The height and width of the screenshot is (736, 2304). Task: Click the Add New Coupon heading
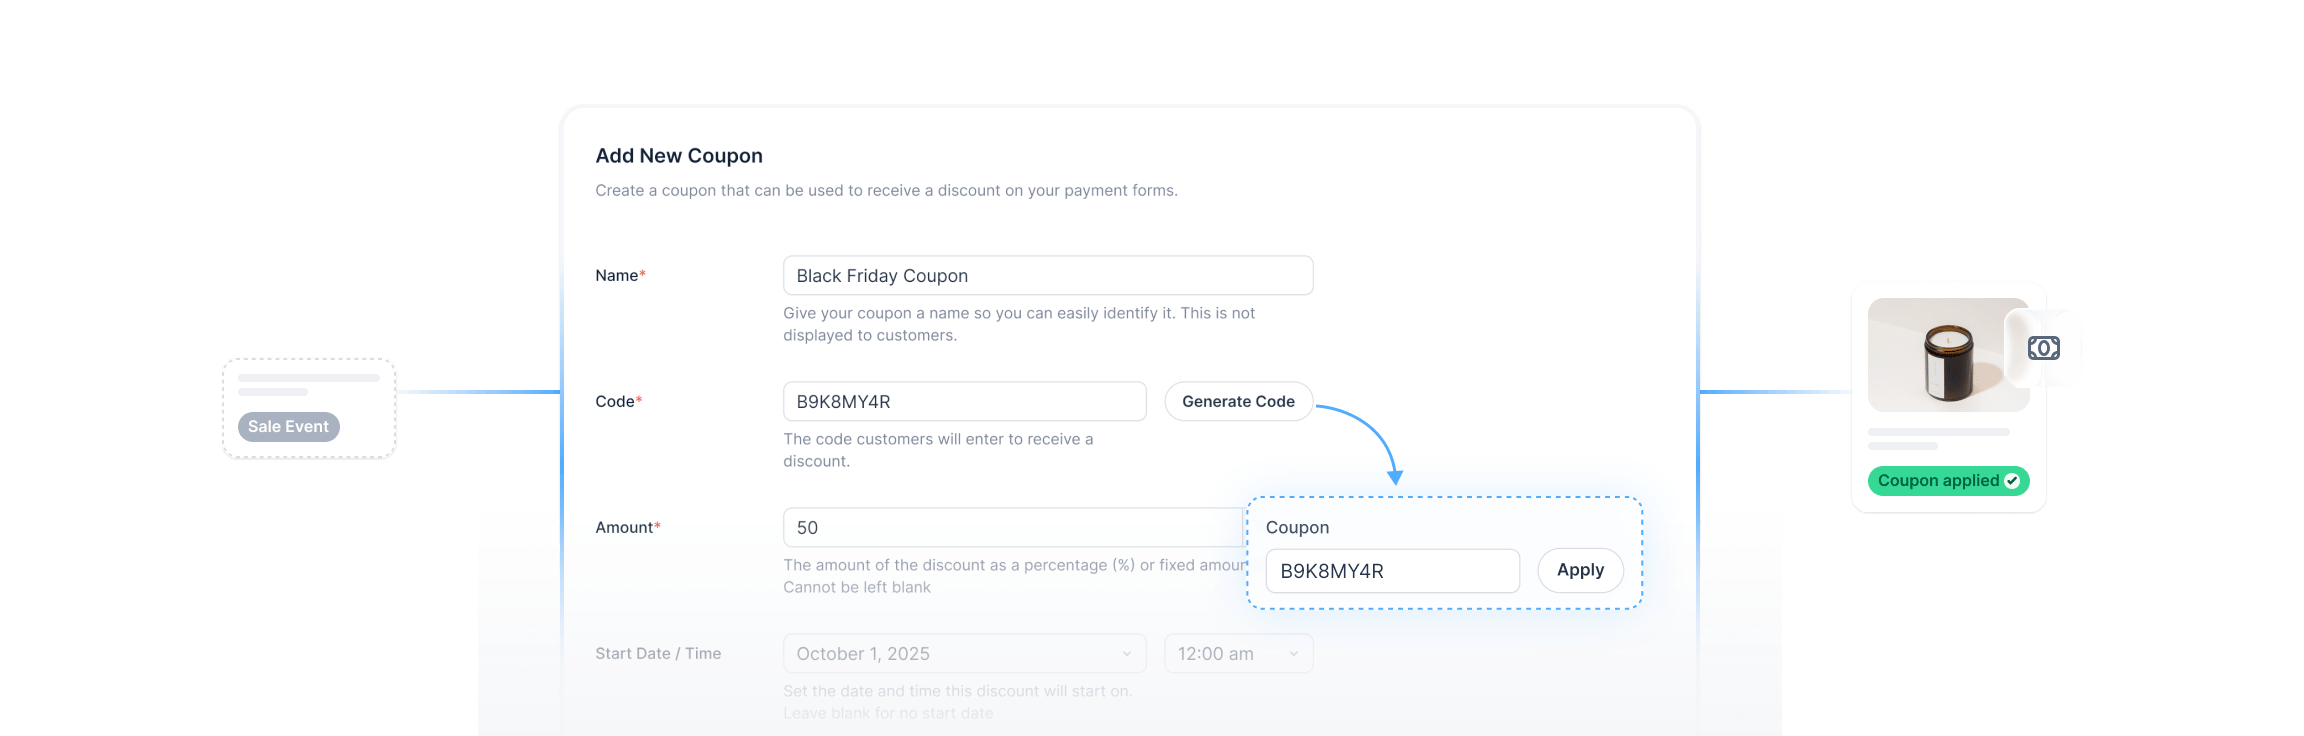[679, 156]
